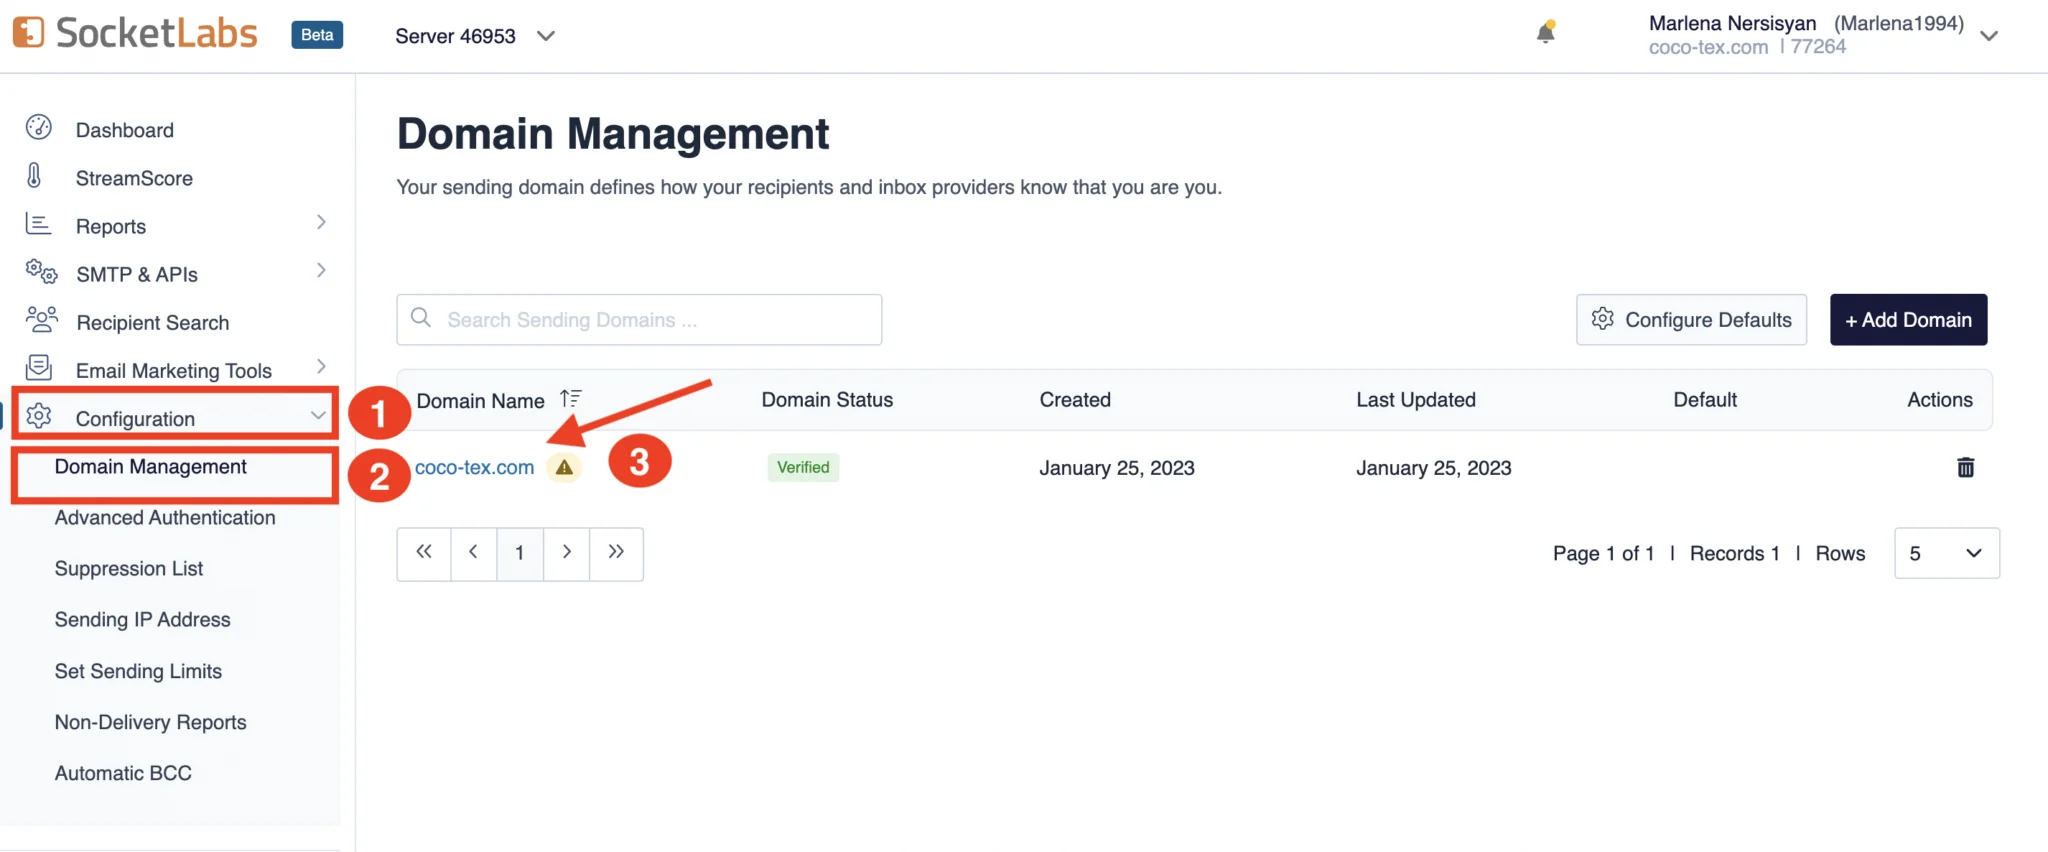Open Dashboard in the sidebar
Screen dimensions: 2048x852
pos(125,130)
